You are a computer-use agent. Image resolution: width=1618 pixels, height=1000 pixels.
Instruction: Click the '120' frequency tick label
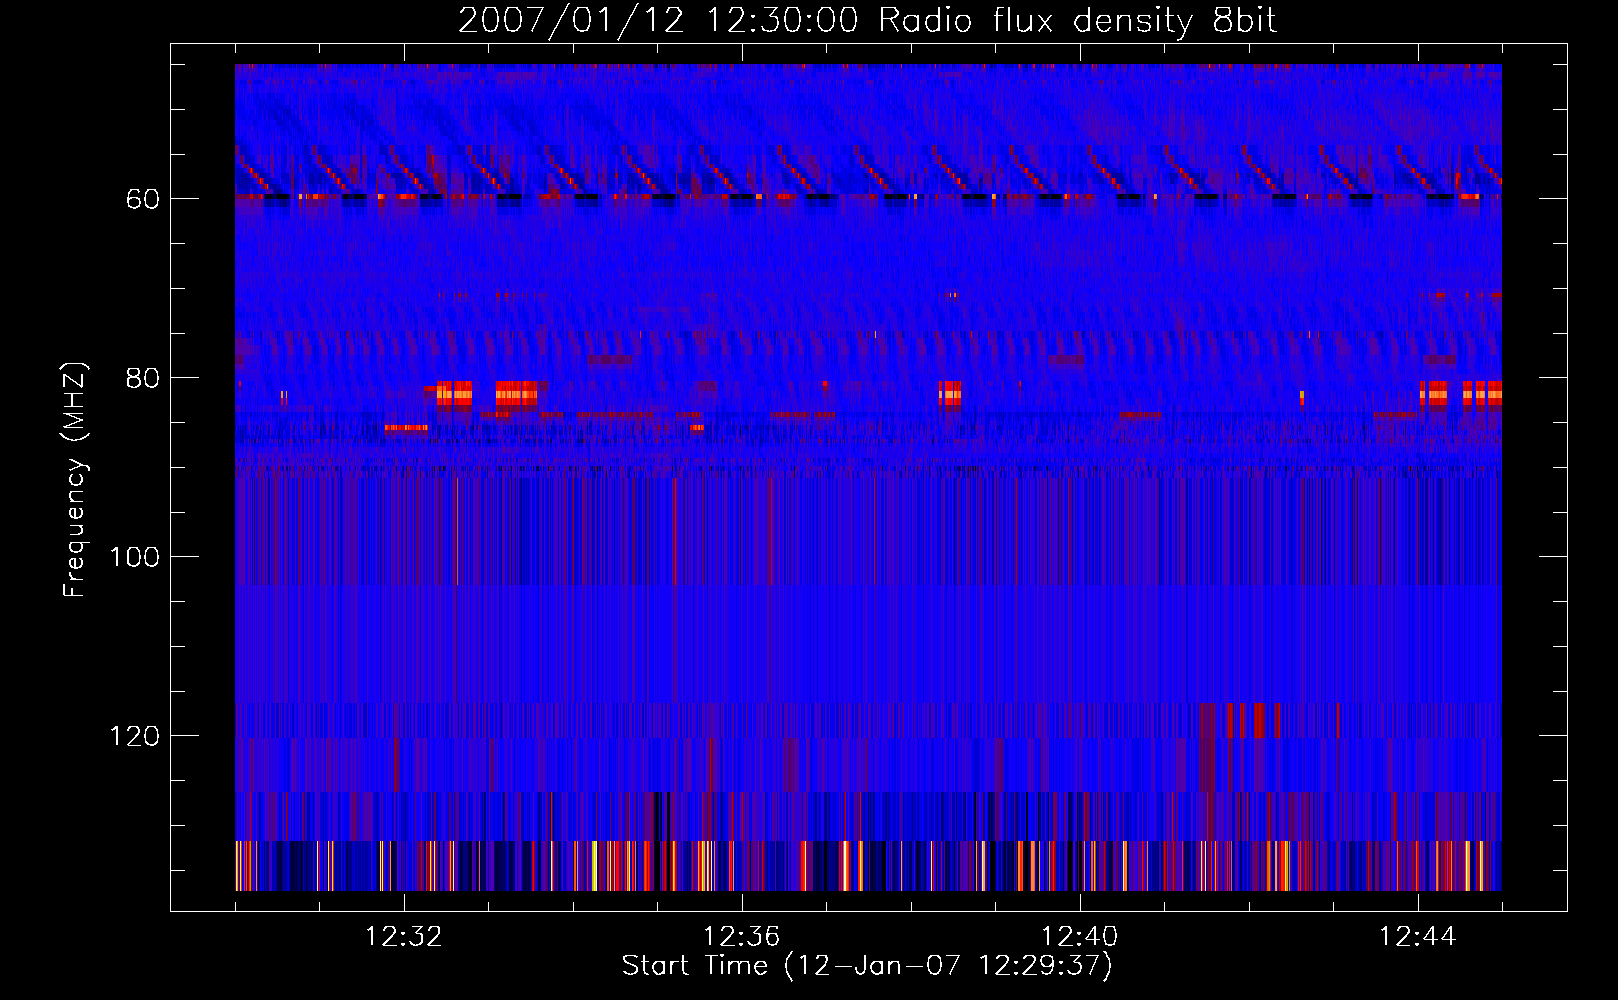135,736
